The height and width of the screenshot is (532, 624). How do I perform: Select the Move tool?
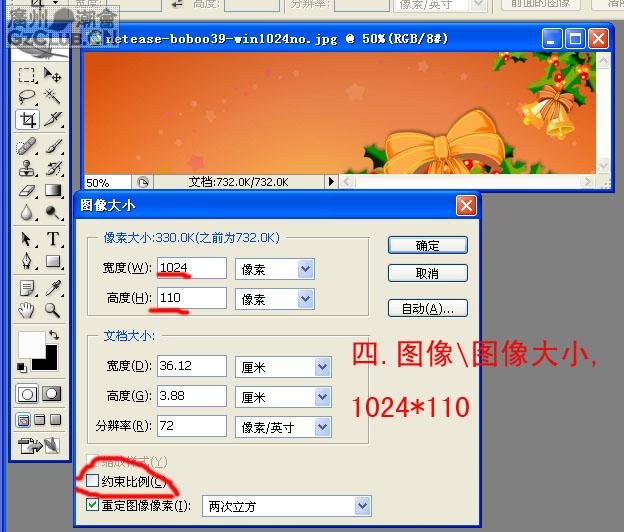(54, 75)
